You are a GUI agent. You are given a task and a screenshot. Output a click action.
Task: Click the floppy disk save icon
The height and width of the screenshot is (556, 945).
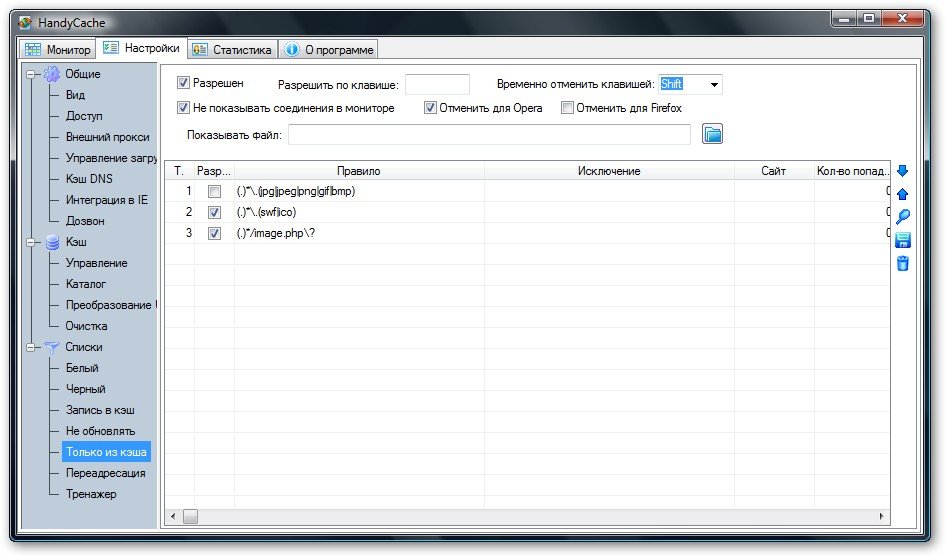[x=902, y=240]
